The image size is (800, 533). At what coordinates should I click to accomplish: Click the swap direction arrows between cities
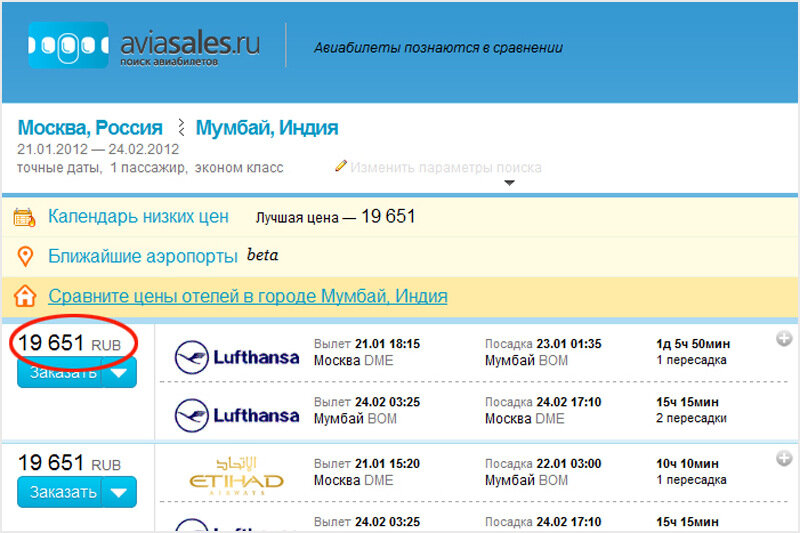[x=181, y=128]
